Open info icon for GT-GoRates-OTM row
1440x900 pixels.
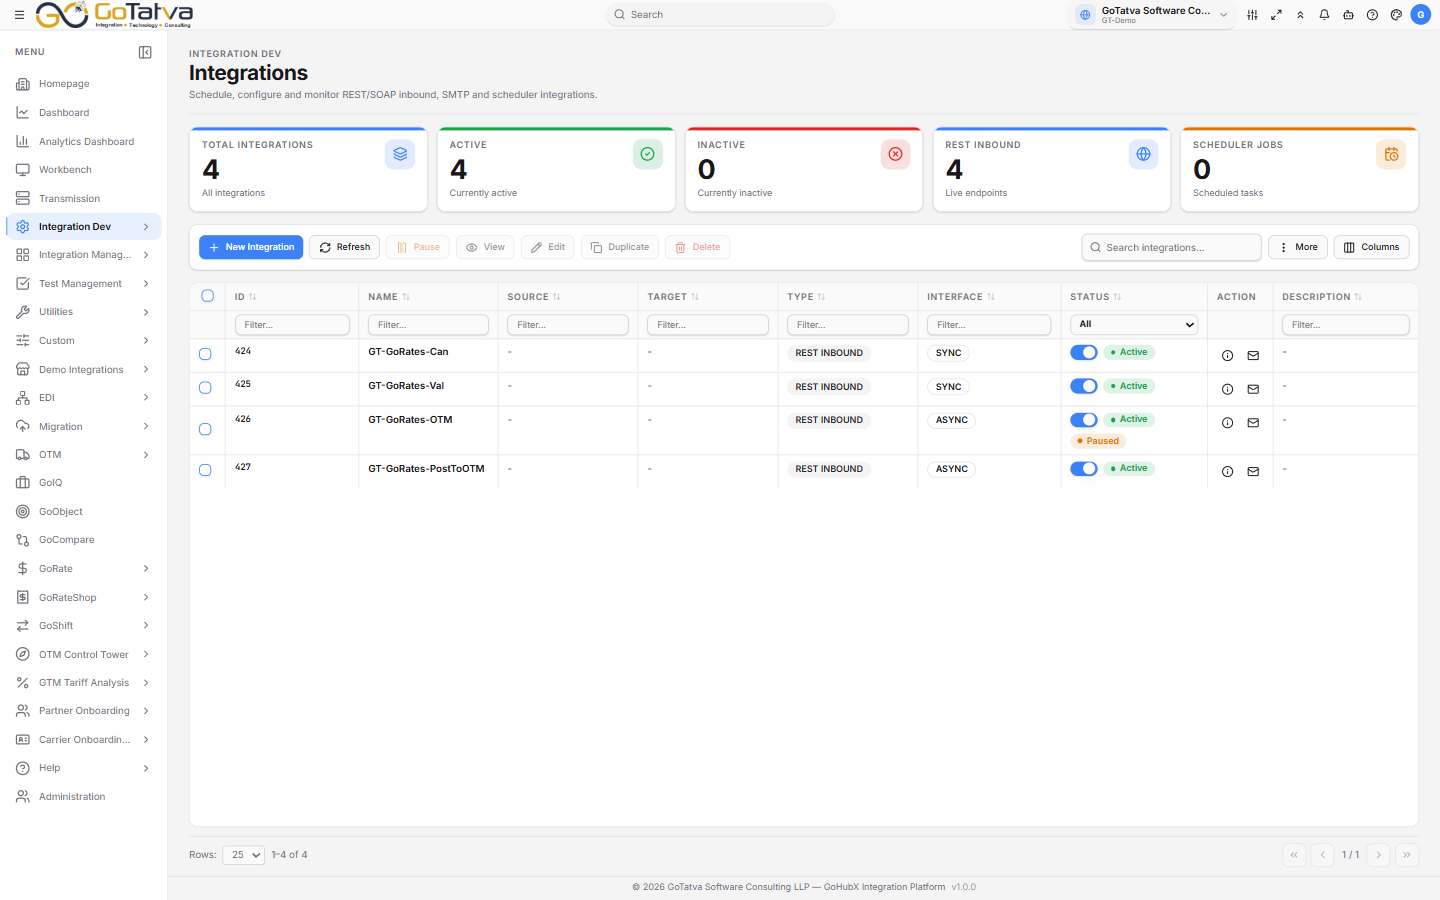pyautogui.click(x=1227, y=423)
